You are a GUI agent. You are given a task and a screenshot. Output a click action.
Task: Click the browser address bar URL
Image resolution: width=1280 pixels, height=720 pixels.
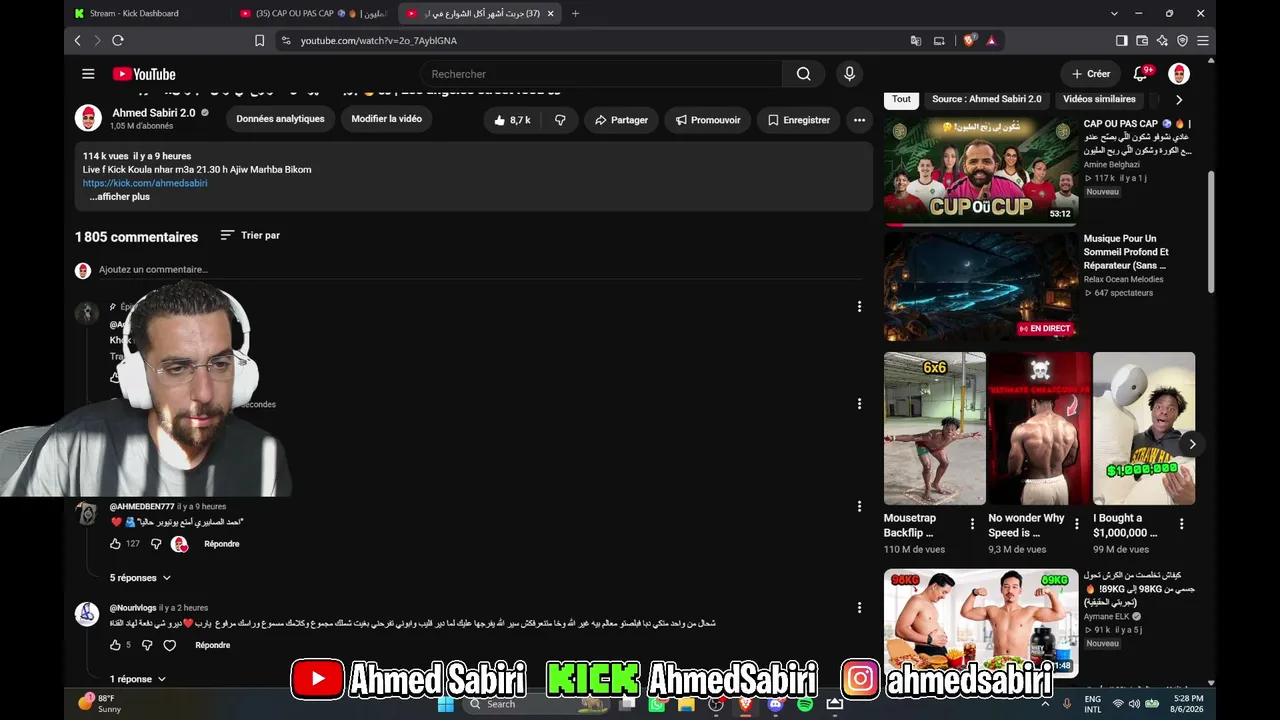pos(379,41)
